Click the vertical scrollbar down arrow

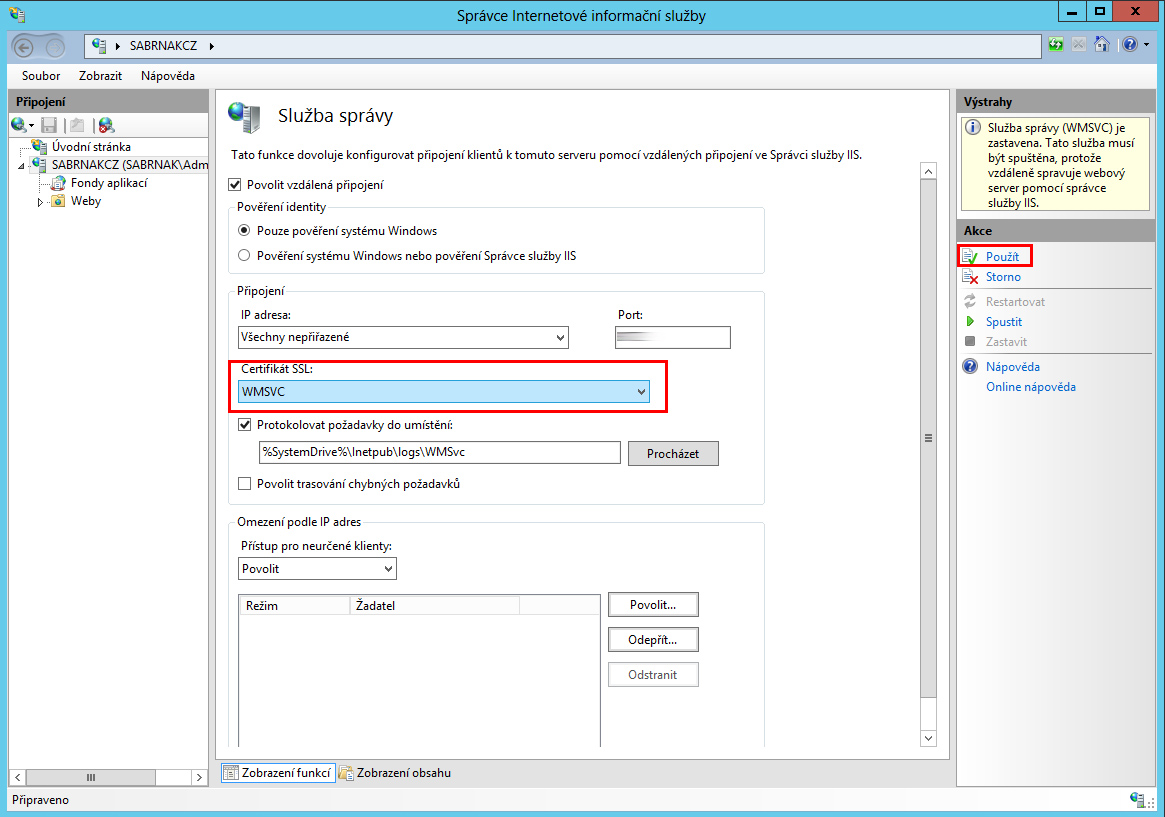[928, 738]
